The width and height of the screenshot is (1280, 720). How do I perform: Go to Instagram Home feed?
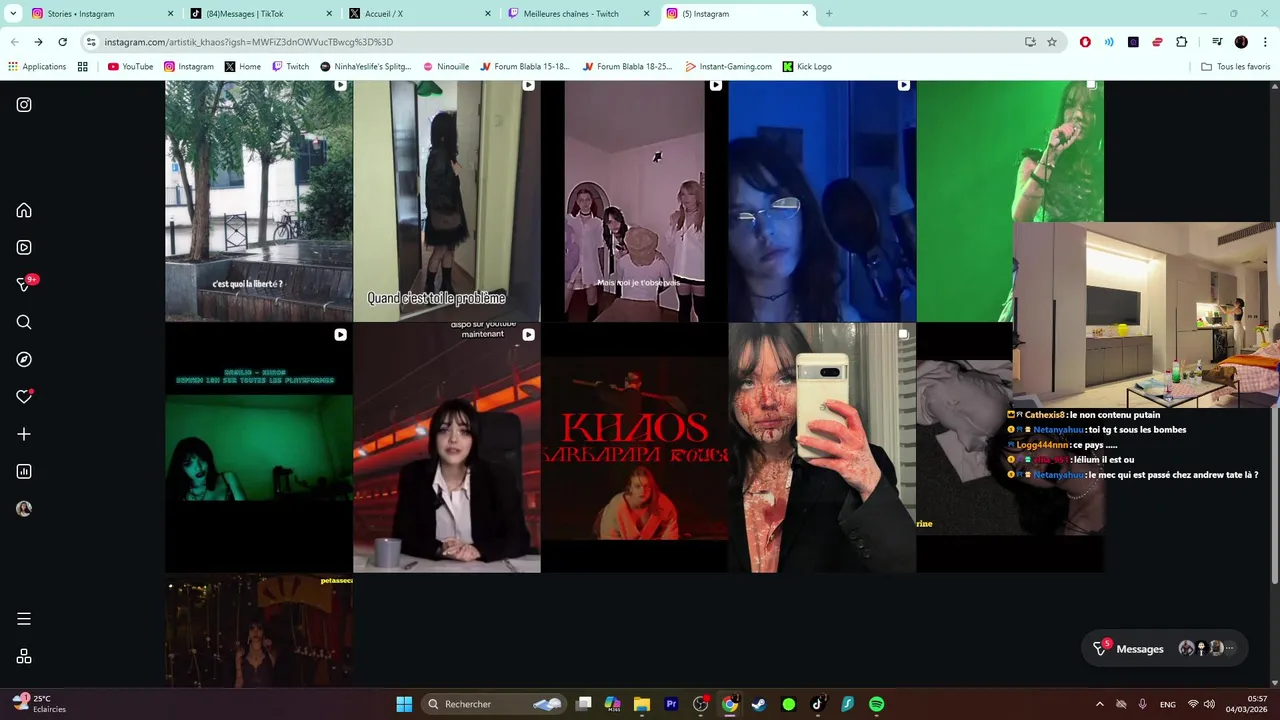[x=24, y=210]
